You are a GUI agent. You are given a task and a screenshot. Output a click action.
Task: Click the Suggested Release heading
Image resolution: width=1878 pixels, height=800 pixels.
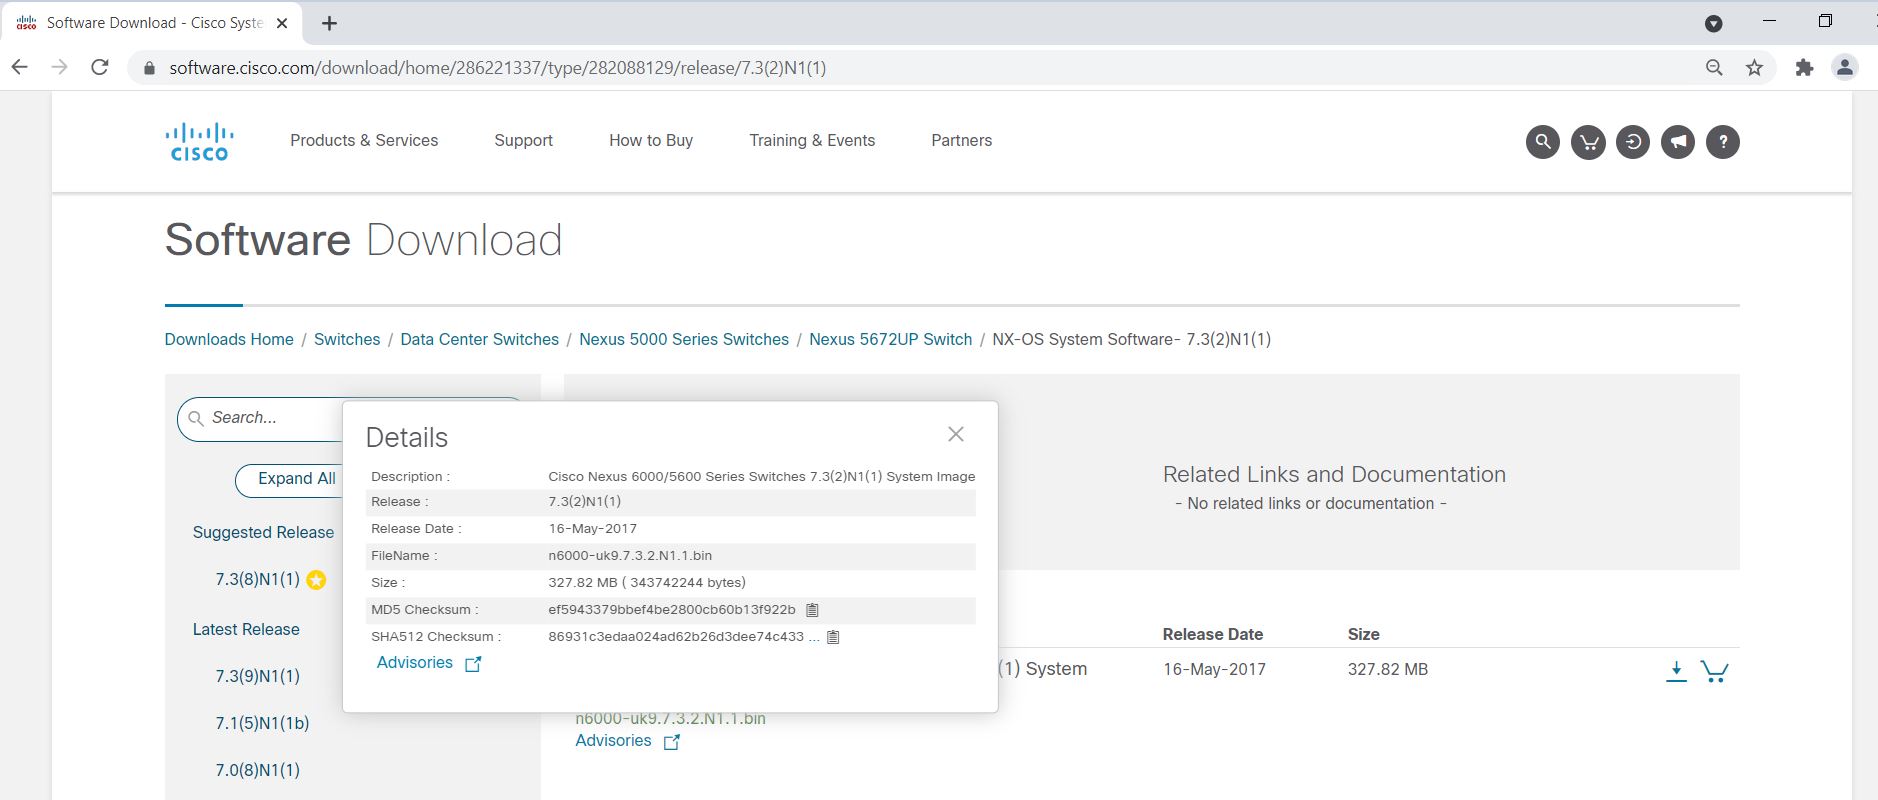(263, 532)
